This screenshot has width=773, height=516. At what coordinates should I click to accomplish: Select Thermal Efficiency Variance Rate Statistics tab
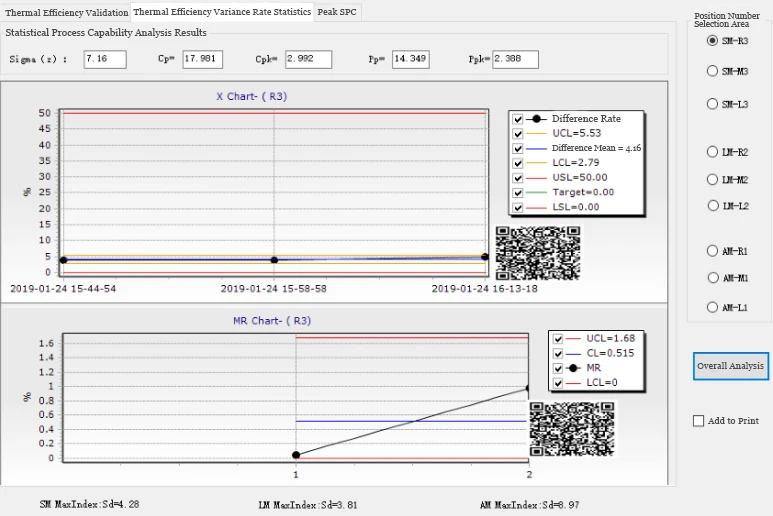(x=222, y=13)
